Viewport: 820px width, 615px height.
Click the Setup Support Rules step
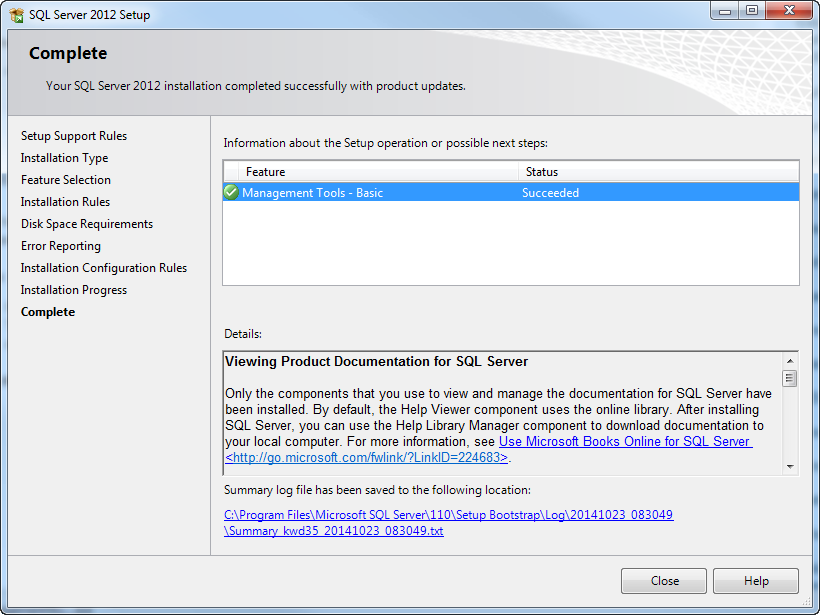point(74,136)
